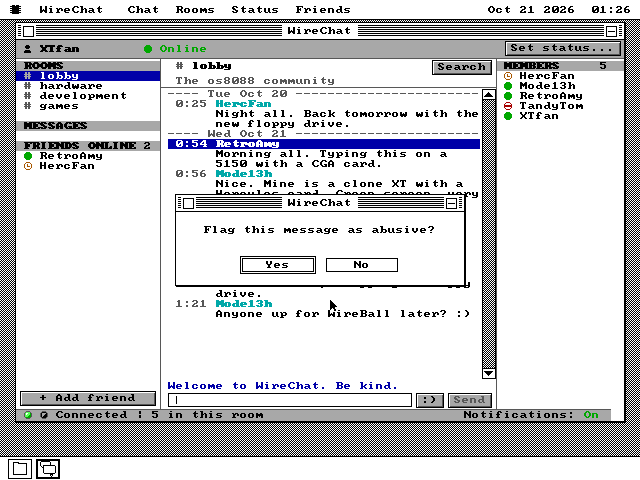Click the hash icon beside hardware room
This screenshot has width=640, height=480.
pyautogui.click(x=27, y=86)
